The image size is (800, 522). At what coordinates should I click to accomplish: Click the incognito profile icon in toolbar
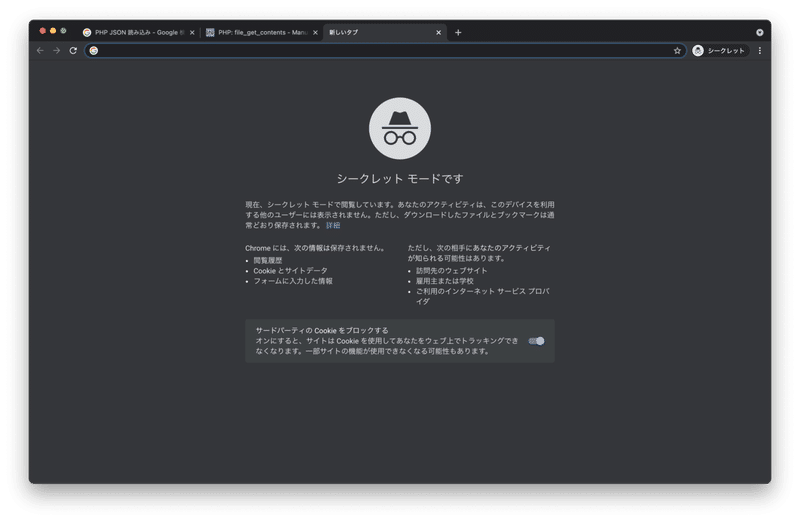[698, 51]
